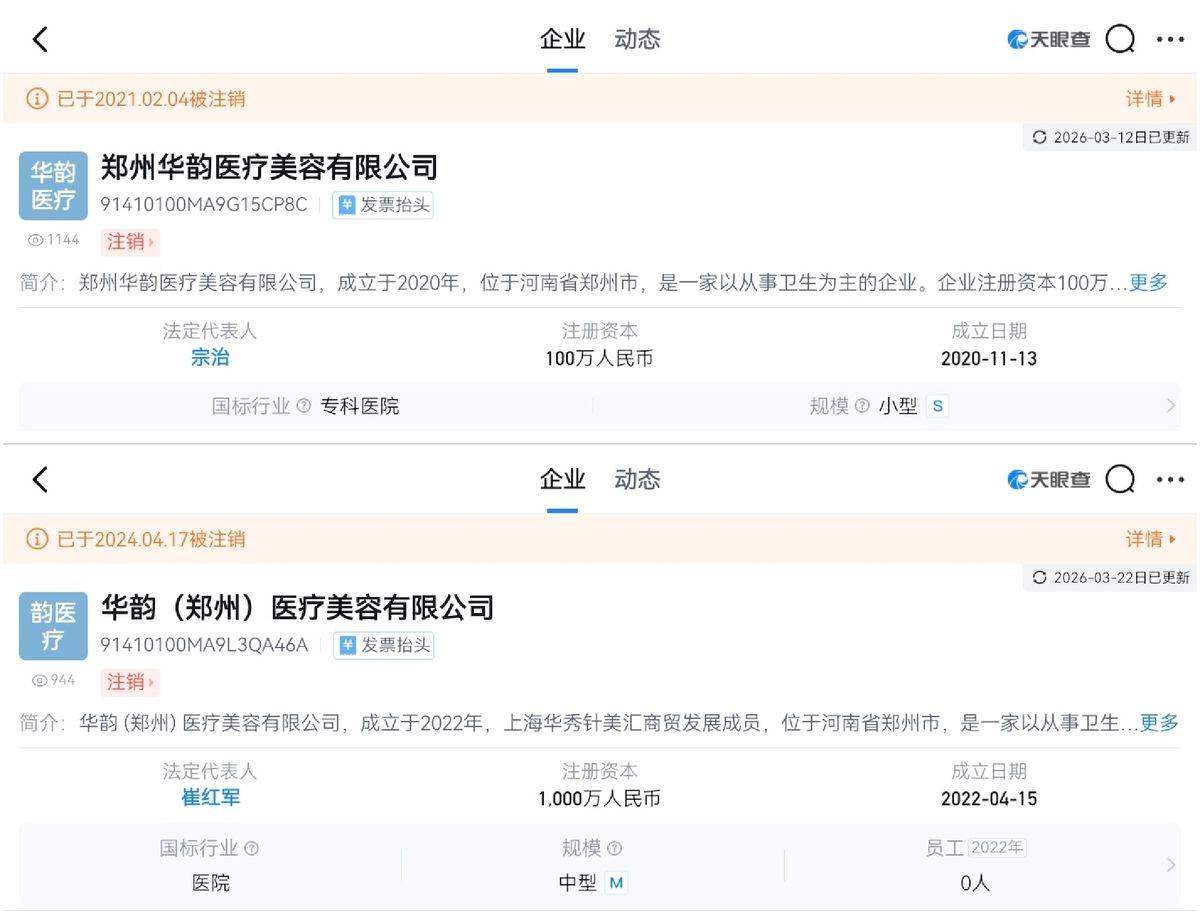
Task: Click 规模 help icon next to 小型
Action: pyautogui.click(x=862, y=407)
